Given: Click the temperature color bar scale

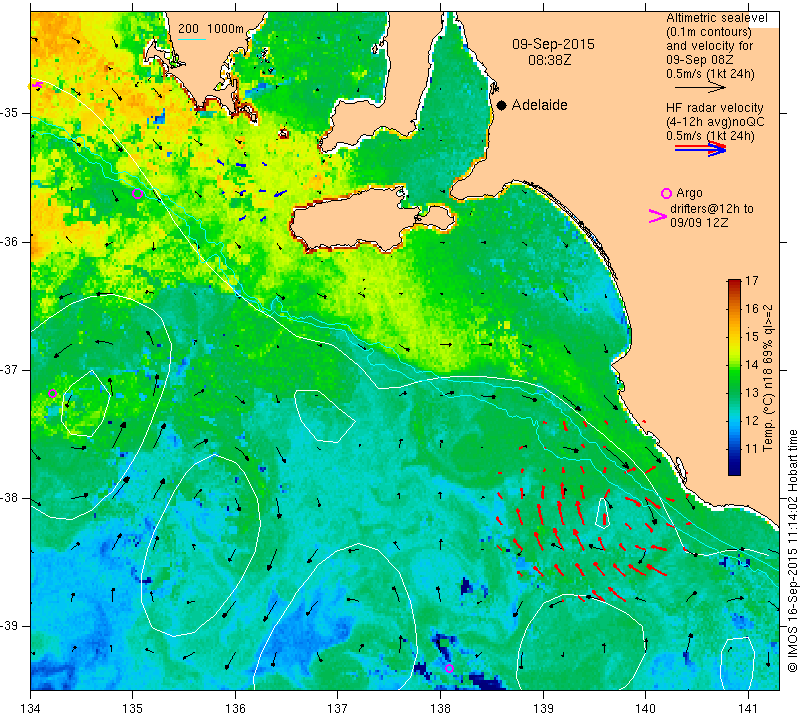Looking at the screenshot, I should pyautogui.click(x=734, y=377).
